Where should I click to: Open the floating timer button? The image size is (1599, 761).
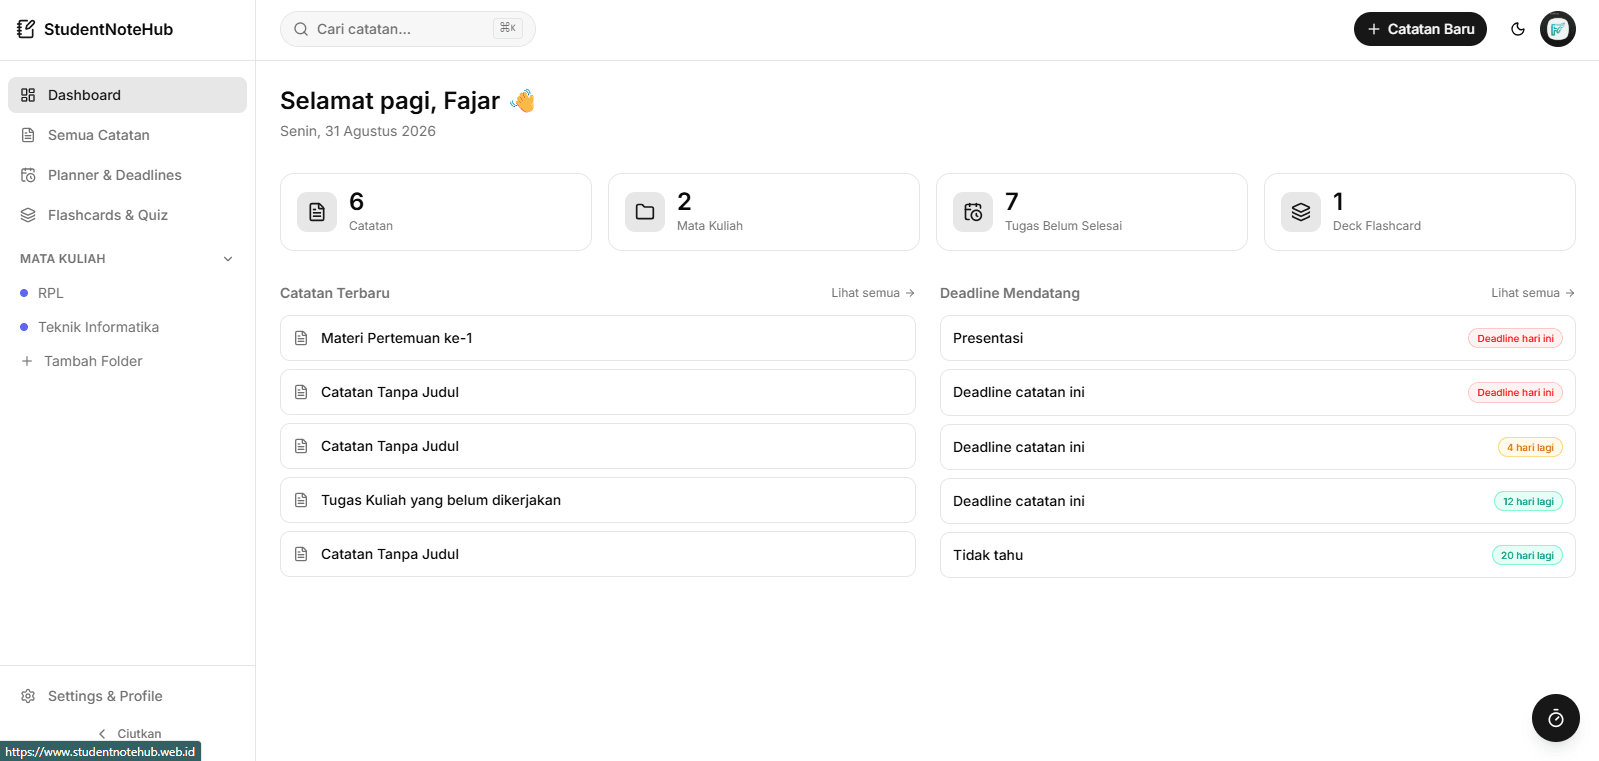1555,718
